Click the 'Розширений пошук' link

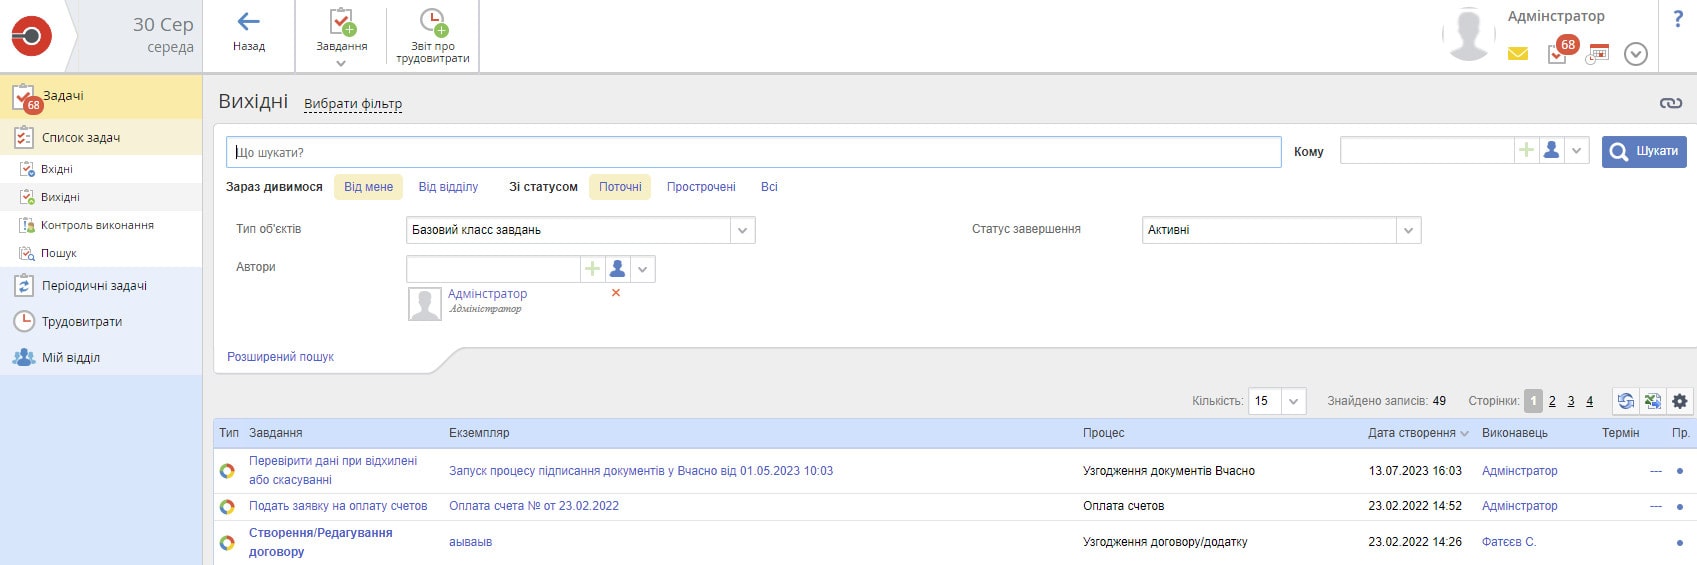280,357
